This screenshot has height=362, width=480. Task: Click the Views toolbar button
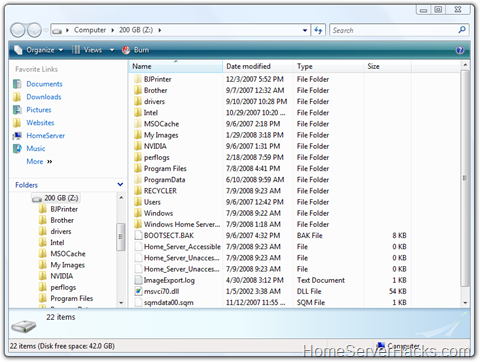87,50
